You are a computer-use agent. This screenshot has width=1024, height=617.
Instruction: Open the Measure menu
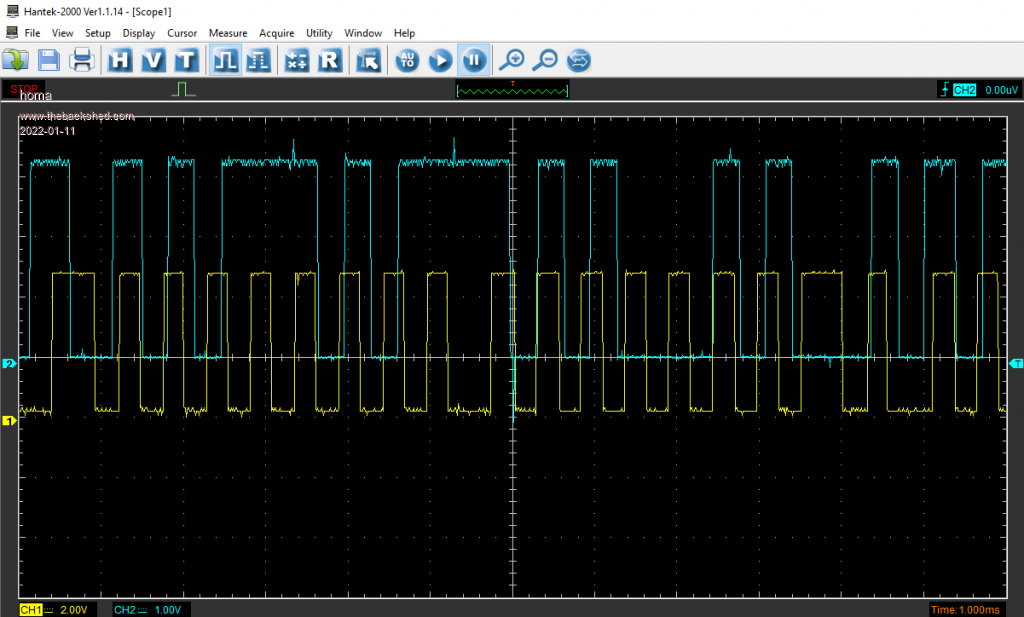coord(228,33)
